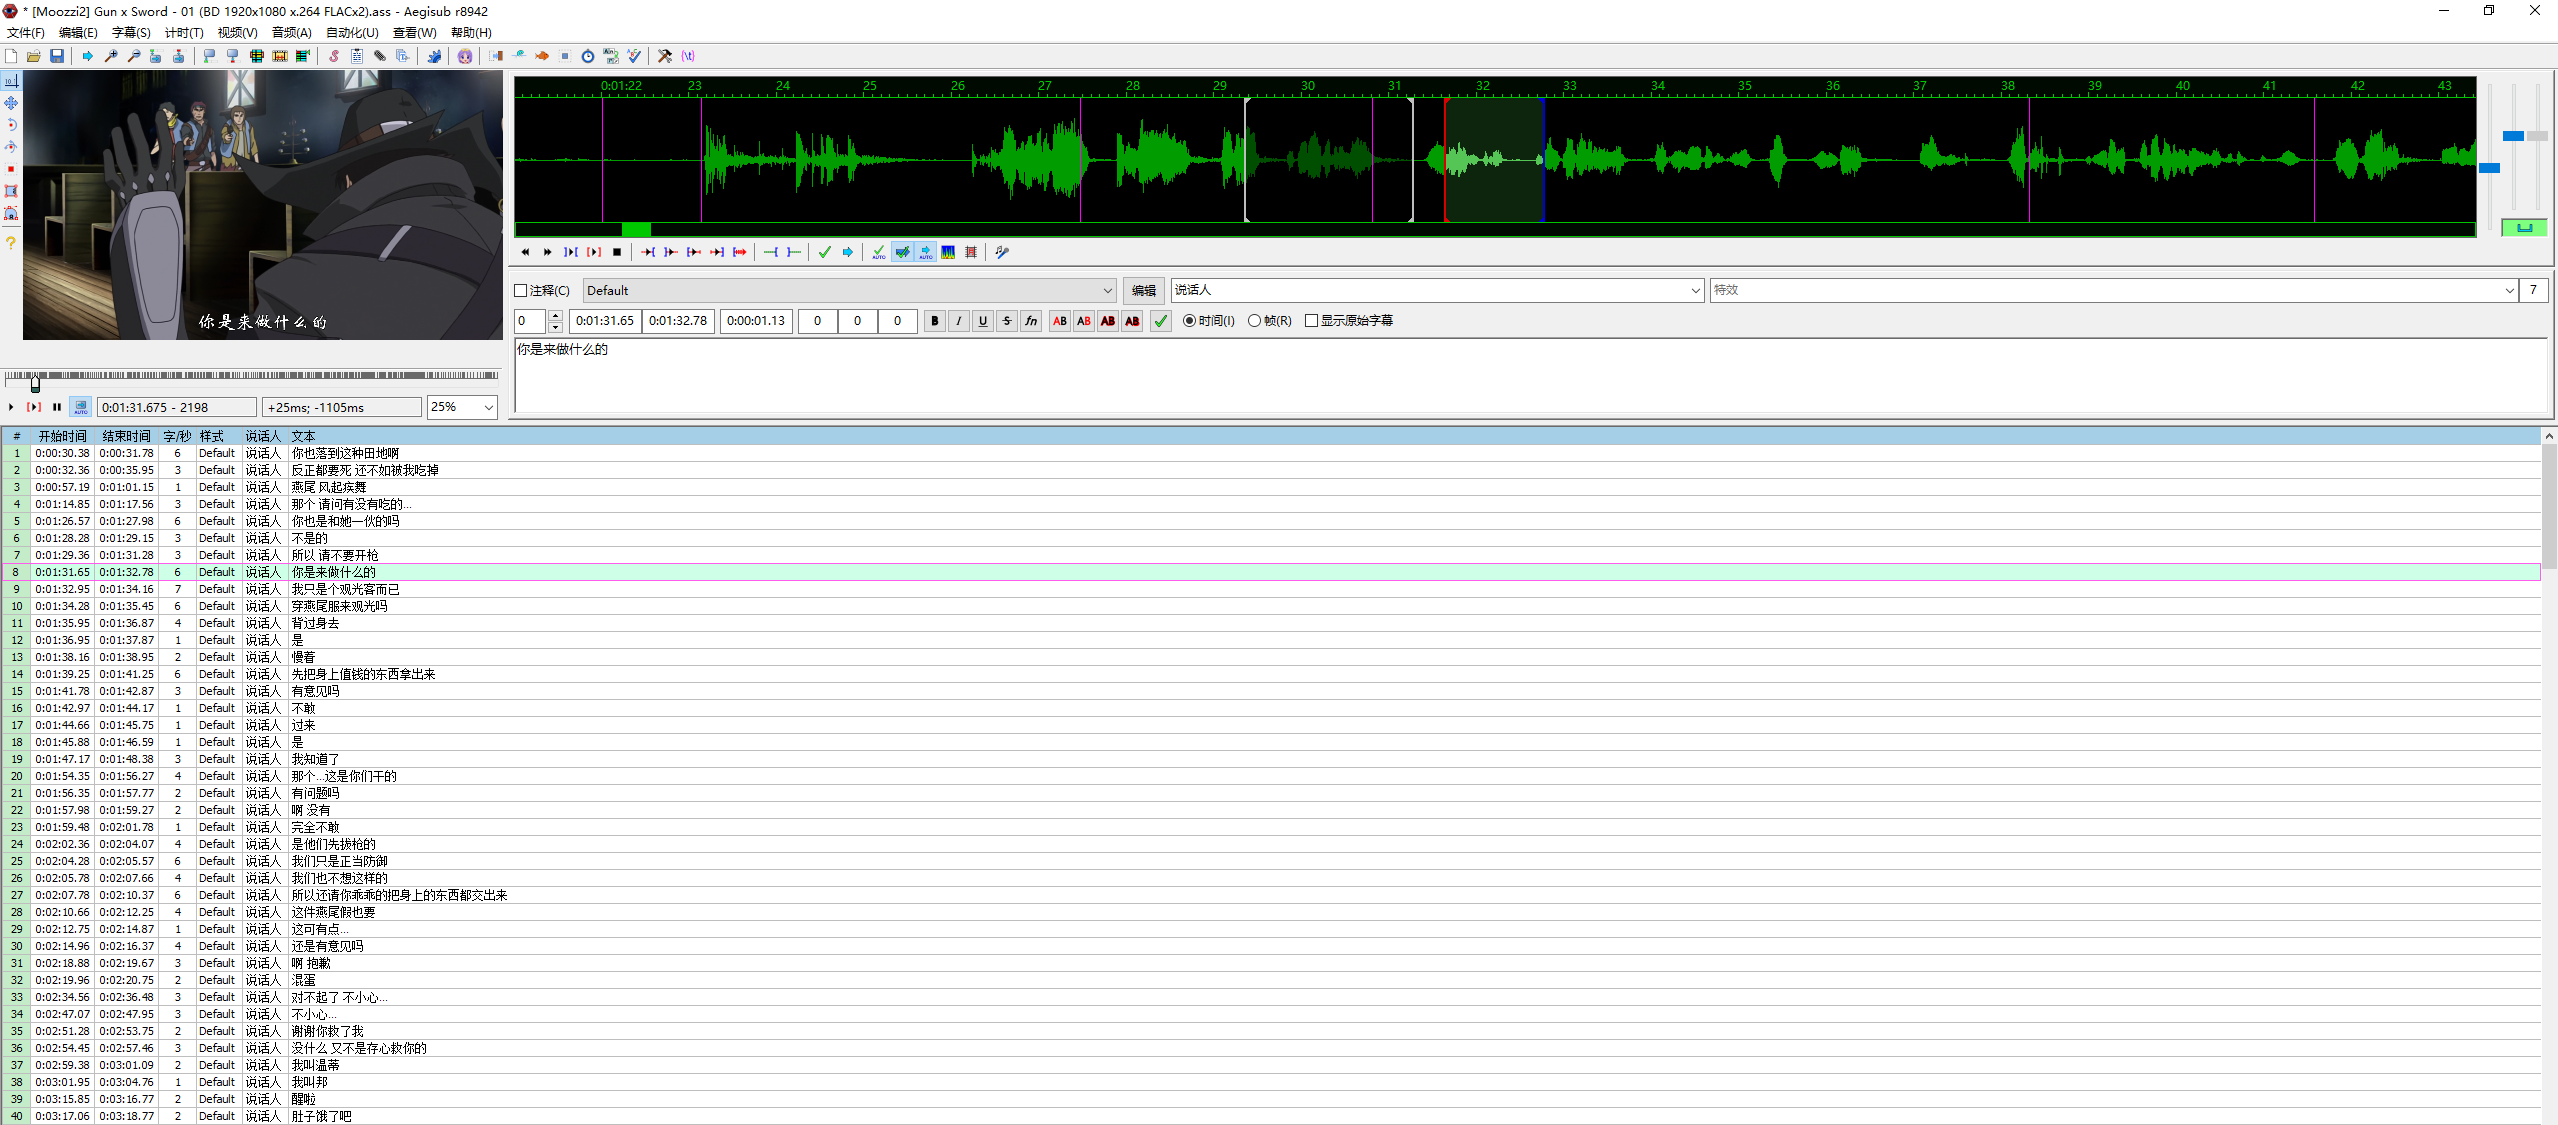Select the drag subtitles move tool
The height and width of the screenshot is (1125, 2558).
pyautogui.click(x=11, y=103)
